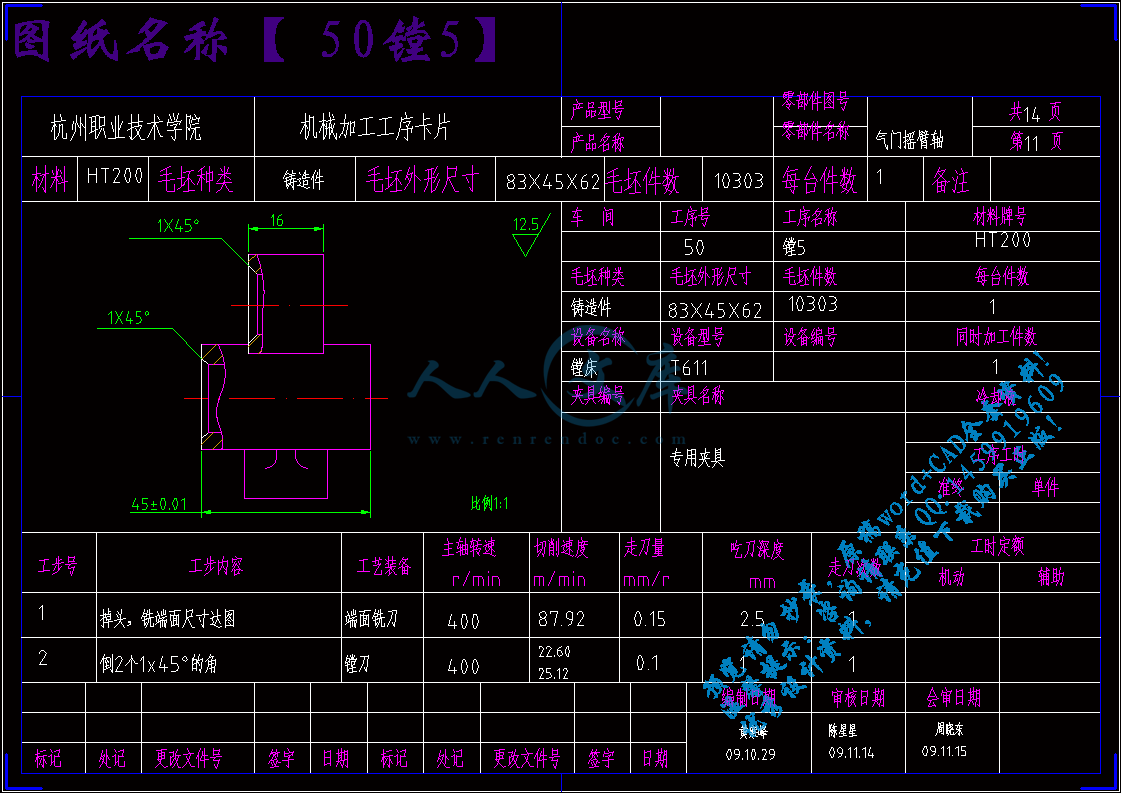Select the '工步内容' column header
This screenshot has width=1121, height=793.
(x=216, y=566)
